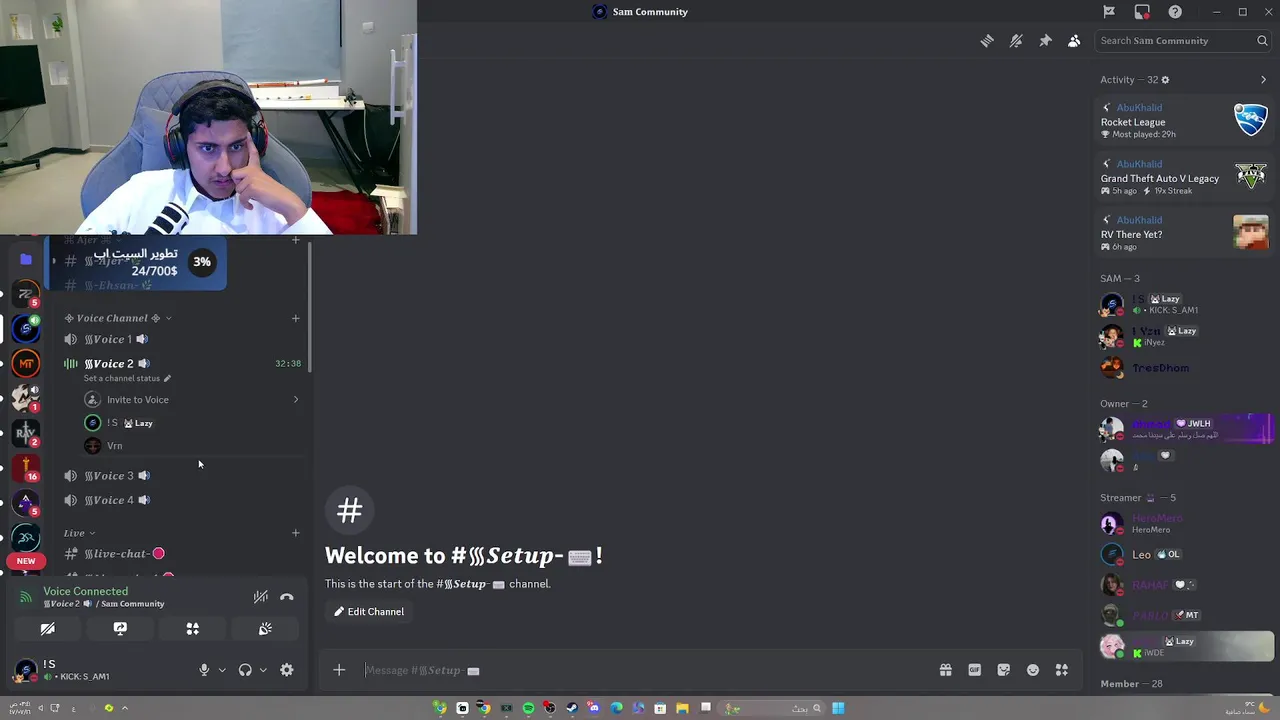Viewport: 1280px width, 720px height.
Task: Click user Vrn in Voice 2
Action: (191, 446)
